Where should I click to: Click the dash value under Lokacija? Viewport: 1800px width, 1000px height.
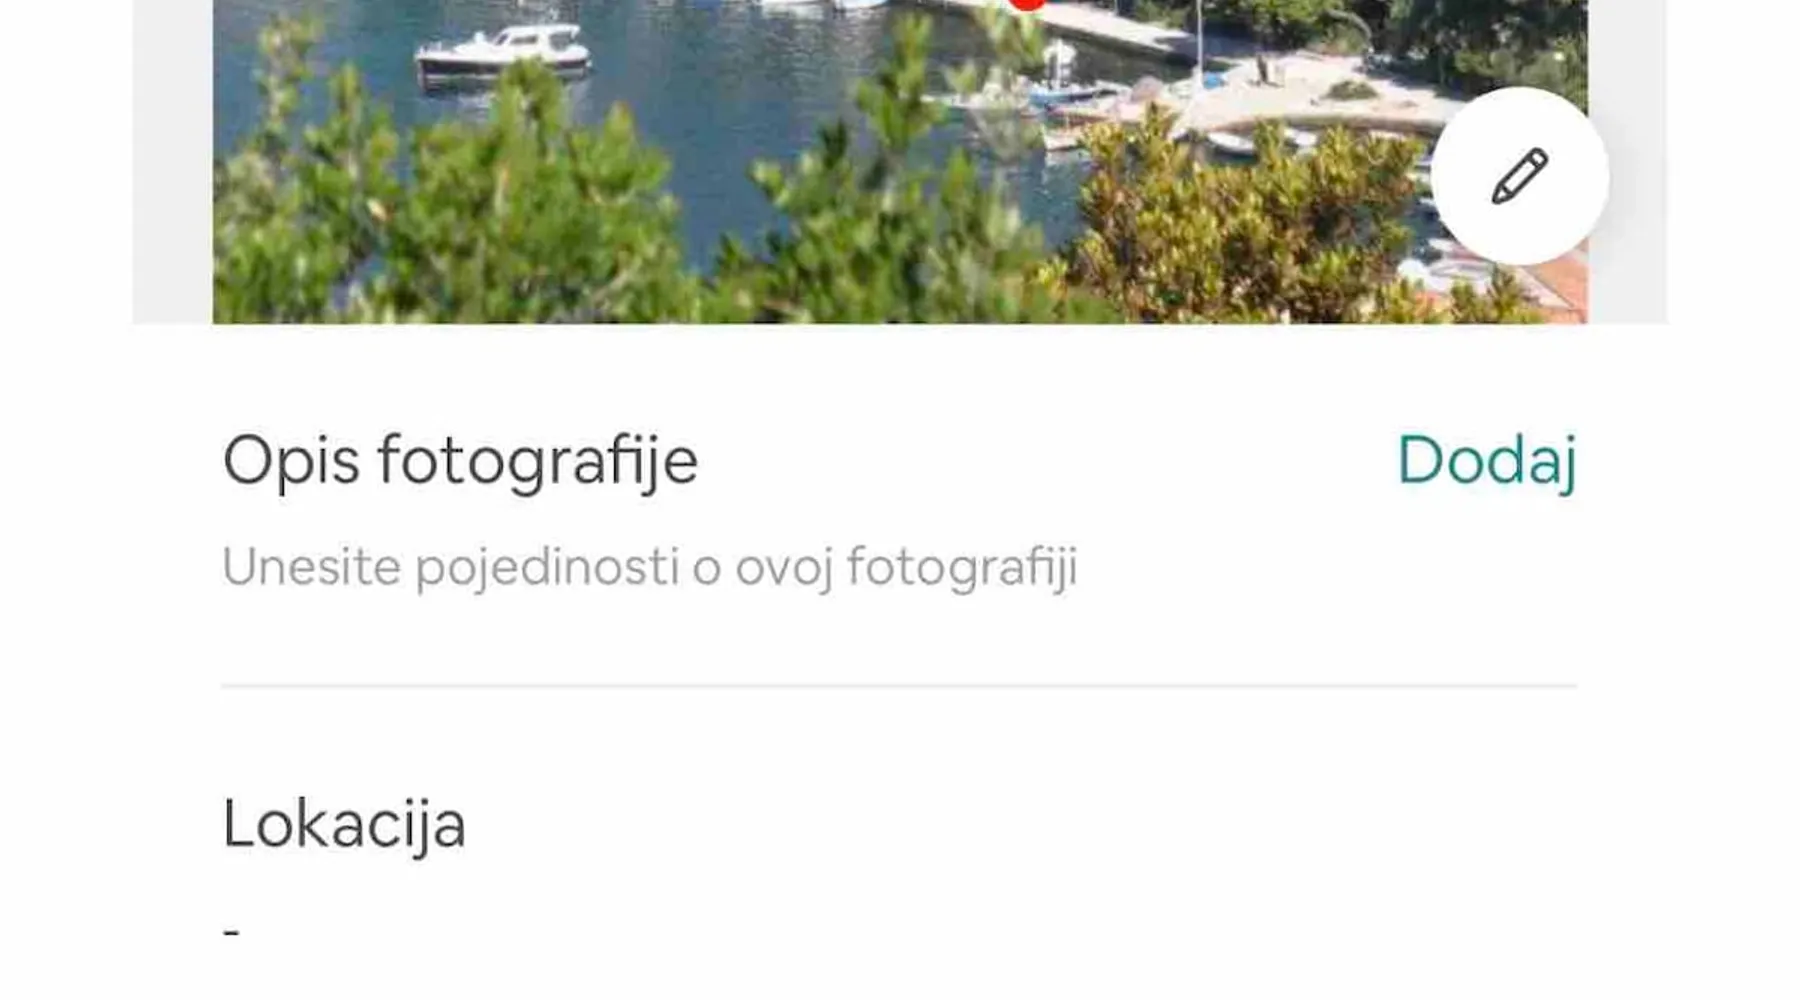click(x=232, y=932)
